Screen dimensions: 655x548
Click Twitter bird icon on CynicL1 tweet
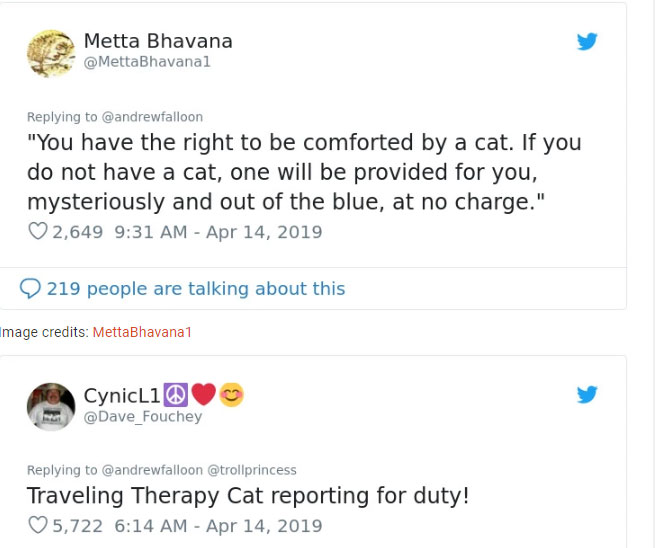[x=587, y=395]
